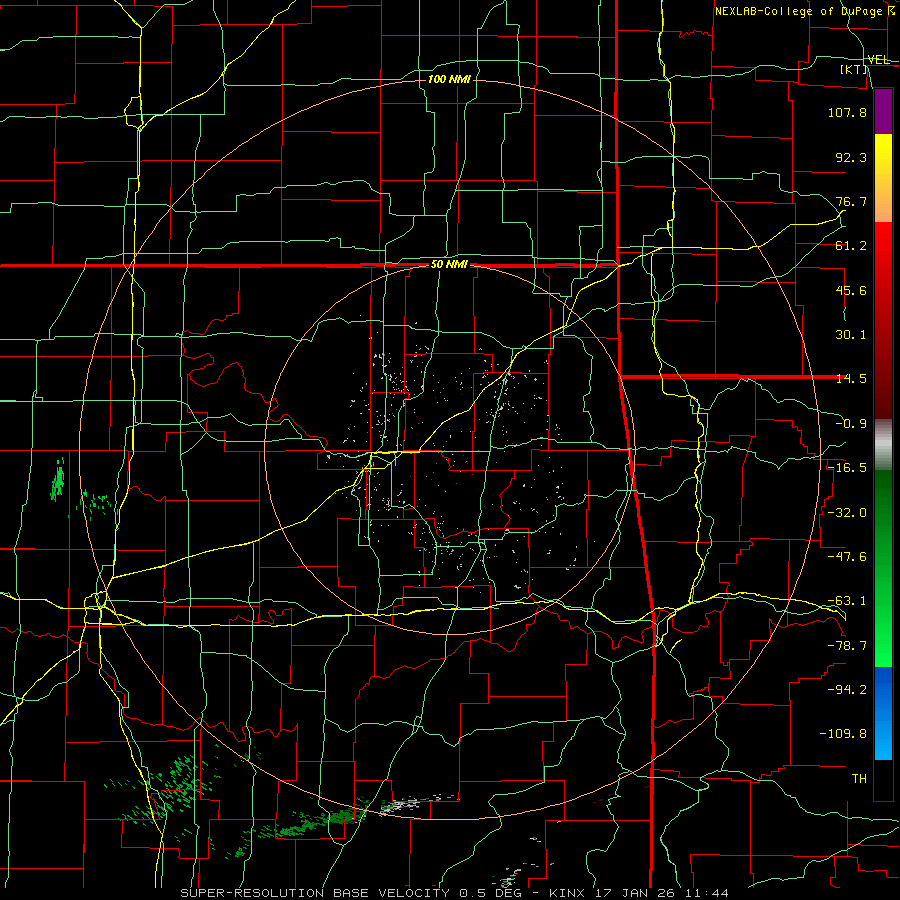Image resolution: width=900 pixels, height=900 pixels.
Task: Click the TH legend label
Action: coord(859,779)
